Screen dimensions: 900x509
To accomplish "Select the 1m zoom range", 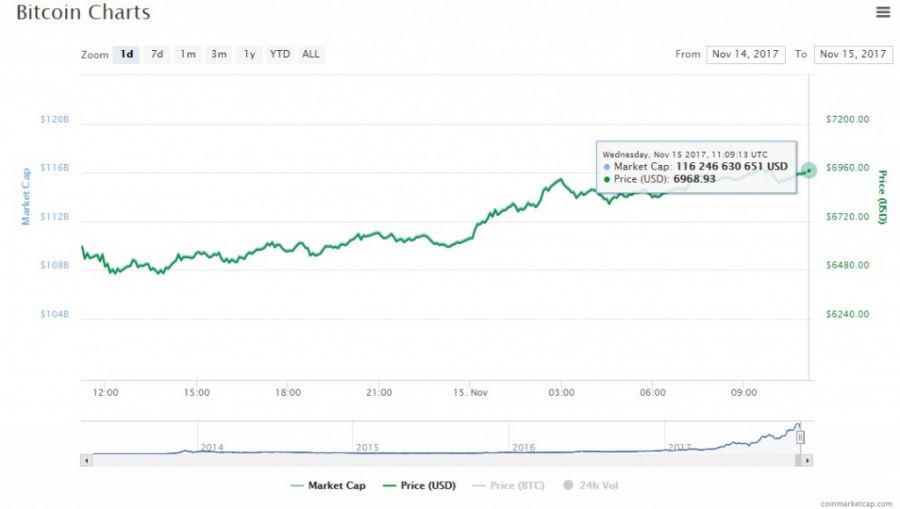I will 188,55.
